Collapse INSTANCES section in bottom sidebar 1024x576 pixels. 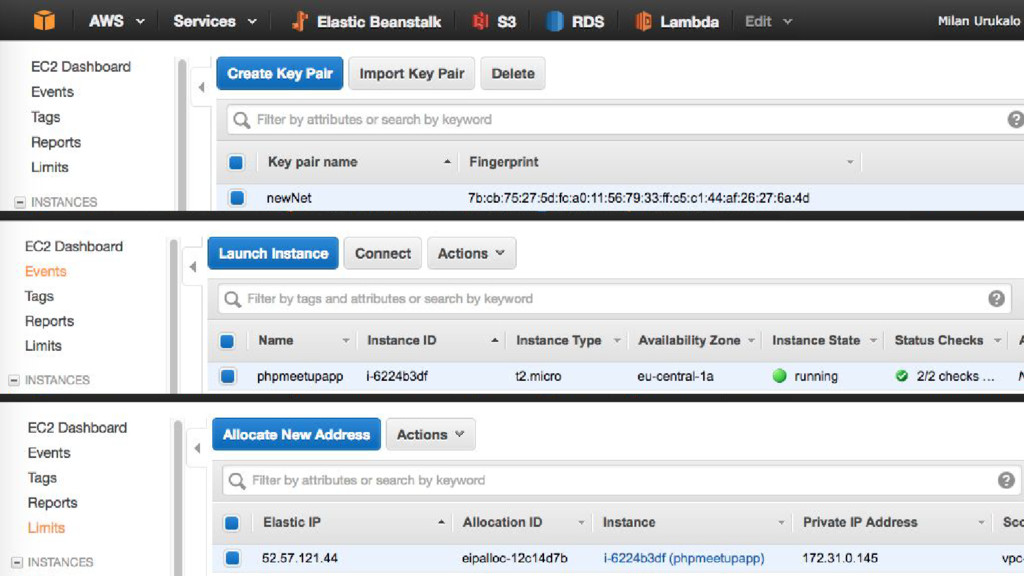pos(17,562)
